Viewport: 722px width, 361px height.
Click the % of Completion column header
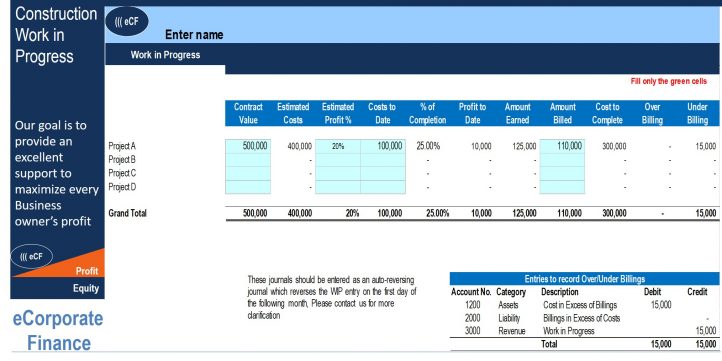[x=428, y=113]
